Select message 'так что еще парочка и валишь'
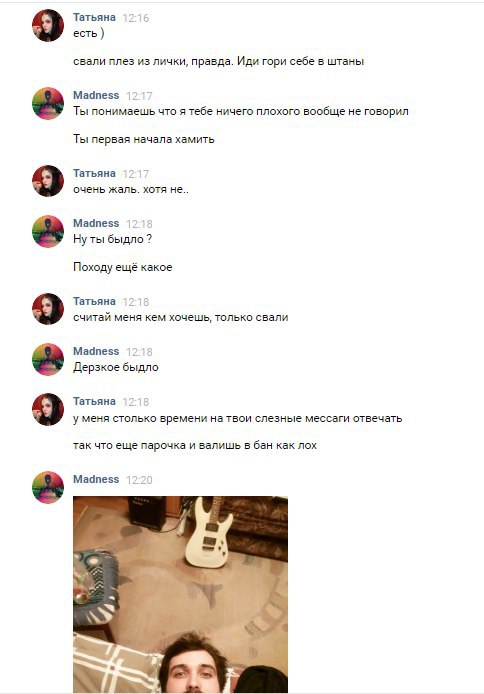Image resolution: width=484 pixels, height=694 pixels. point(195,445)
